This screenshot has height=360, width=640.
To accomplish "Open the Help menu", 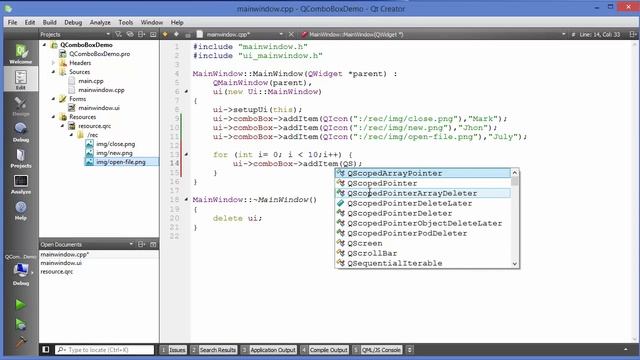I will [177, 22].
